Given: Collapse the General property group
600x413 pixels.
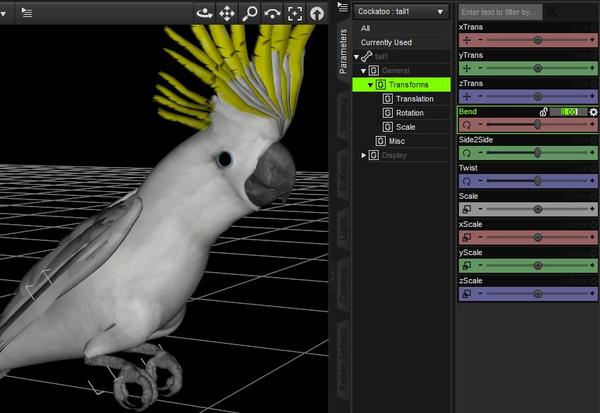Looking at the screenshot, I should [365, 71].
